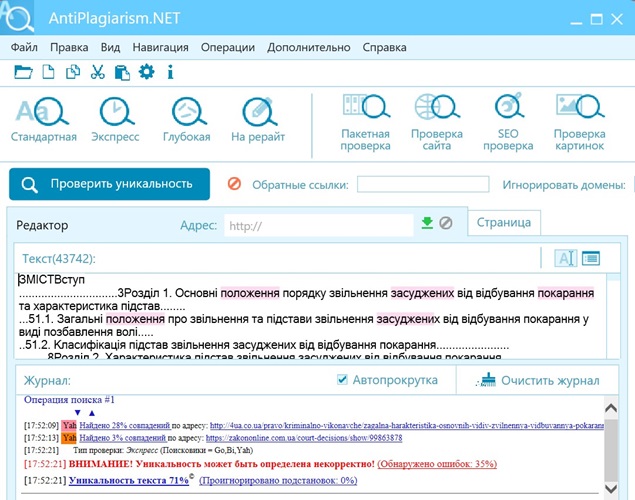Click the Операция поиска #1 heading
Viewport: 635px width, 500px height.
point(69,400)
